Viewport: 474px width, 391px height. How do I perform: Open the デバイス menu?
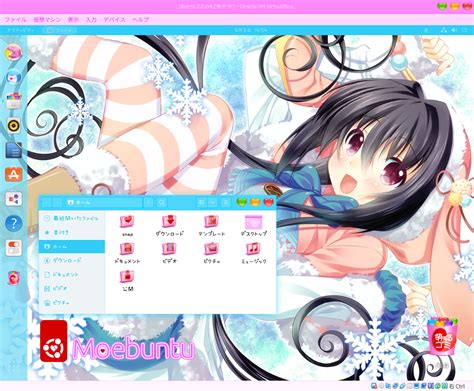114,20
